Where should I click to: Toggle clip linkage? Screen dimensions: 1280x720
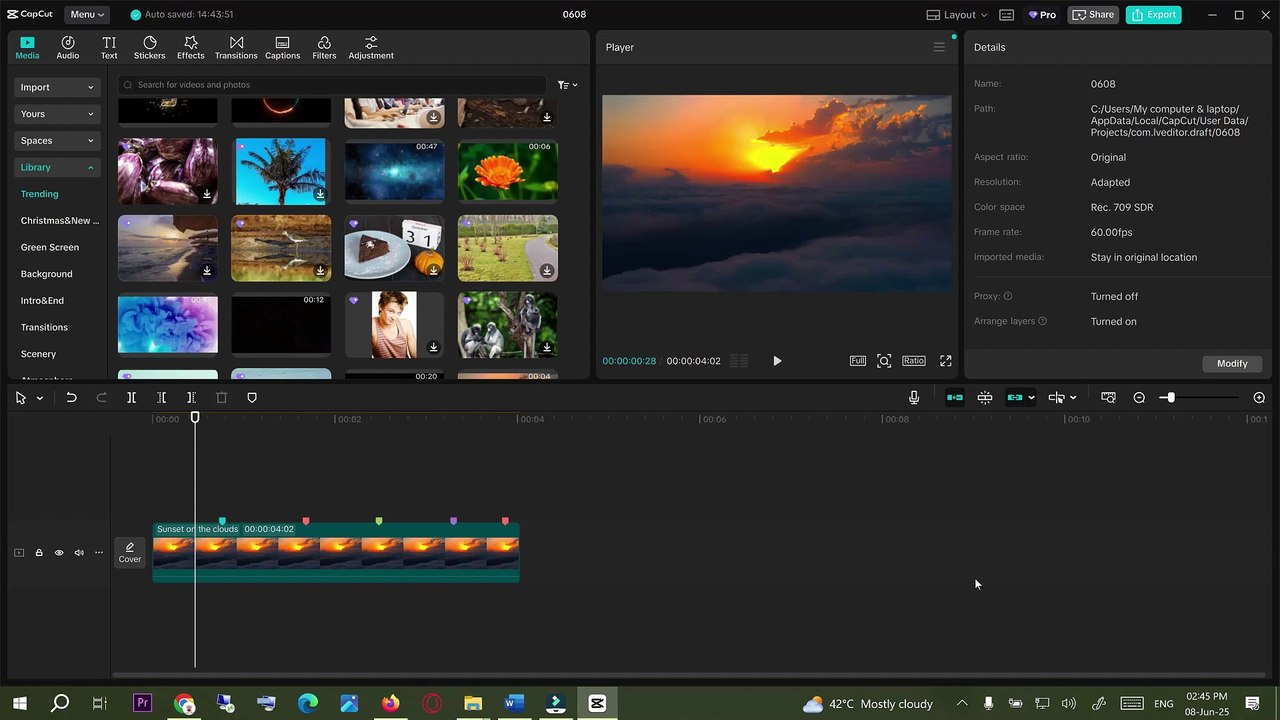1015,398
